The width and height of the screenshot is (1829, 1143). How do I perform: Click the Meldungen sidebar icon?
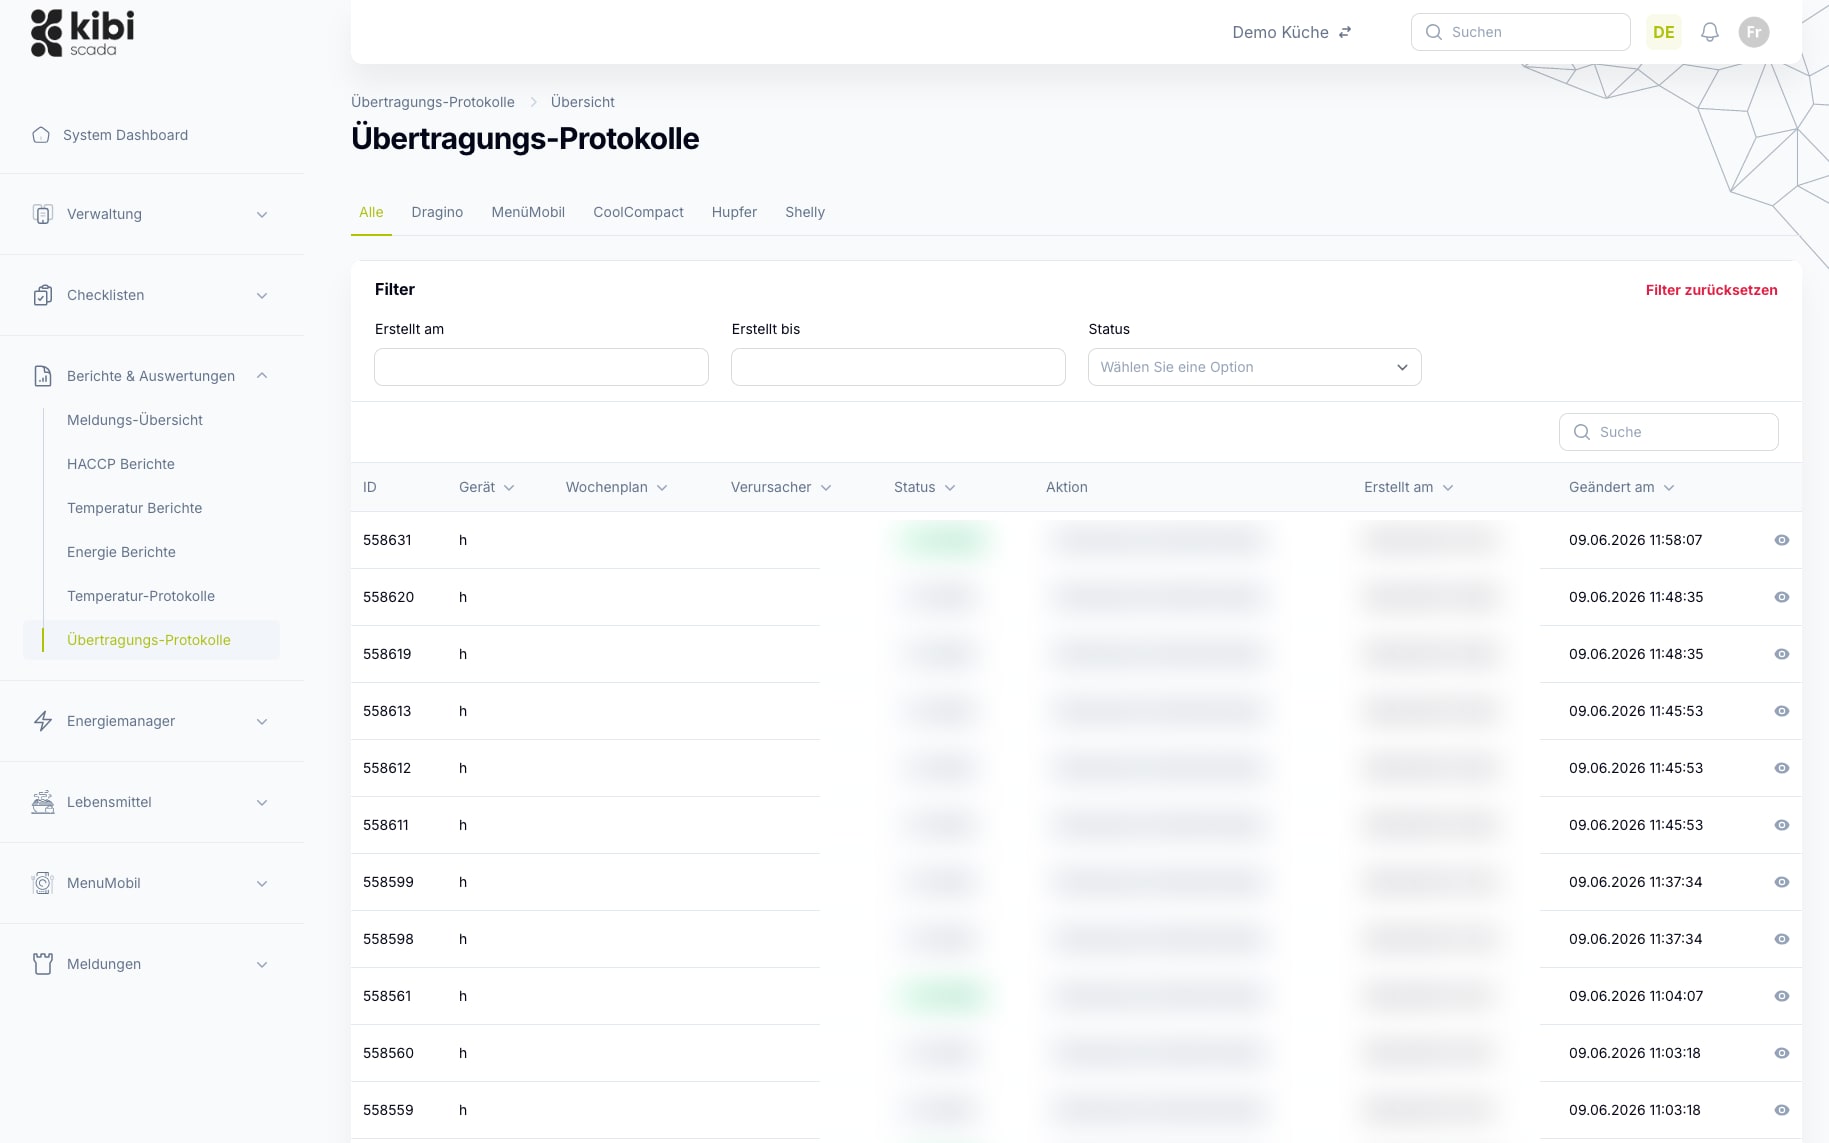[x=43, y=964]
